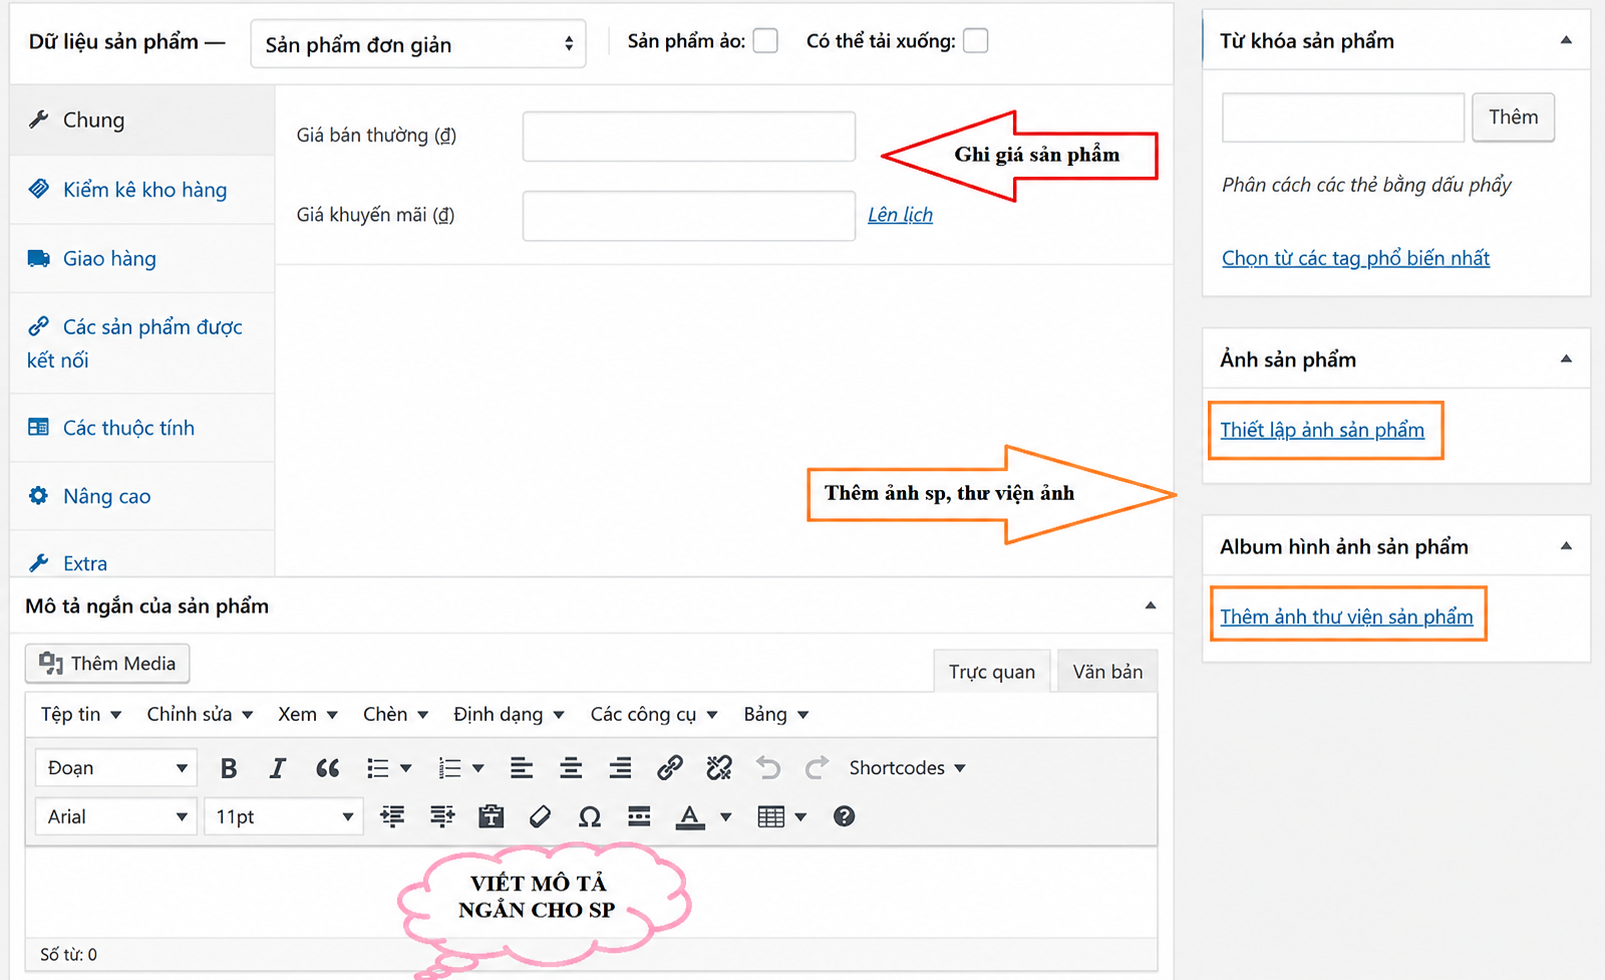The height and width of the screenshot is (980, 1605).
Task: Center align the text
Action: tap(571, 768)
